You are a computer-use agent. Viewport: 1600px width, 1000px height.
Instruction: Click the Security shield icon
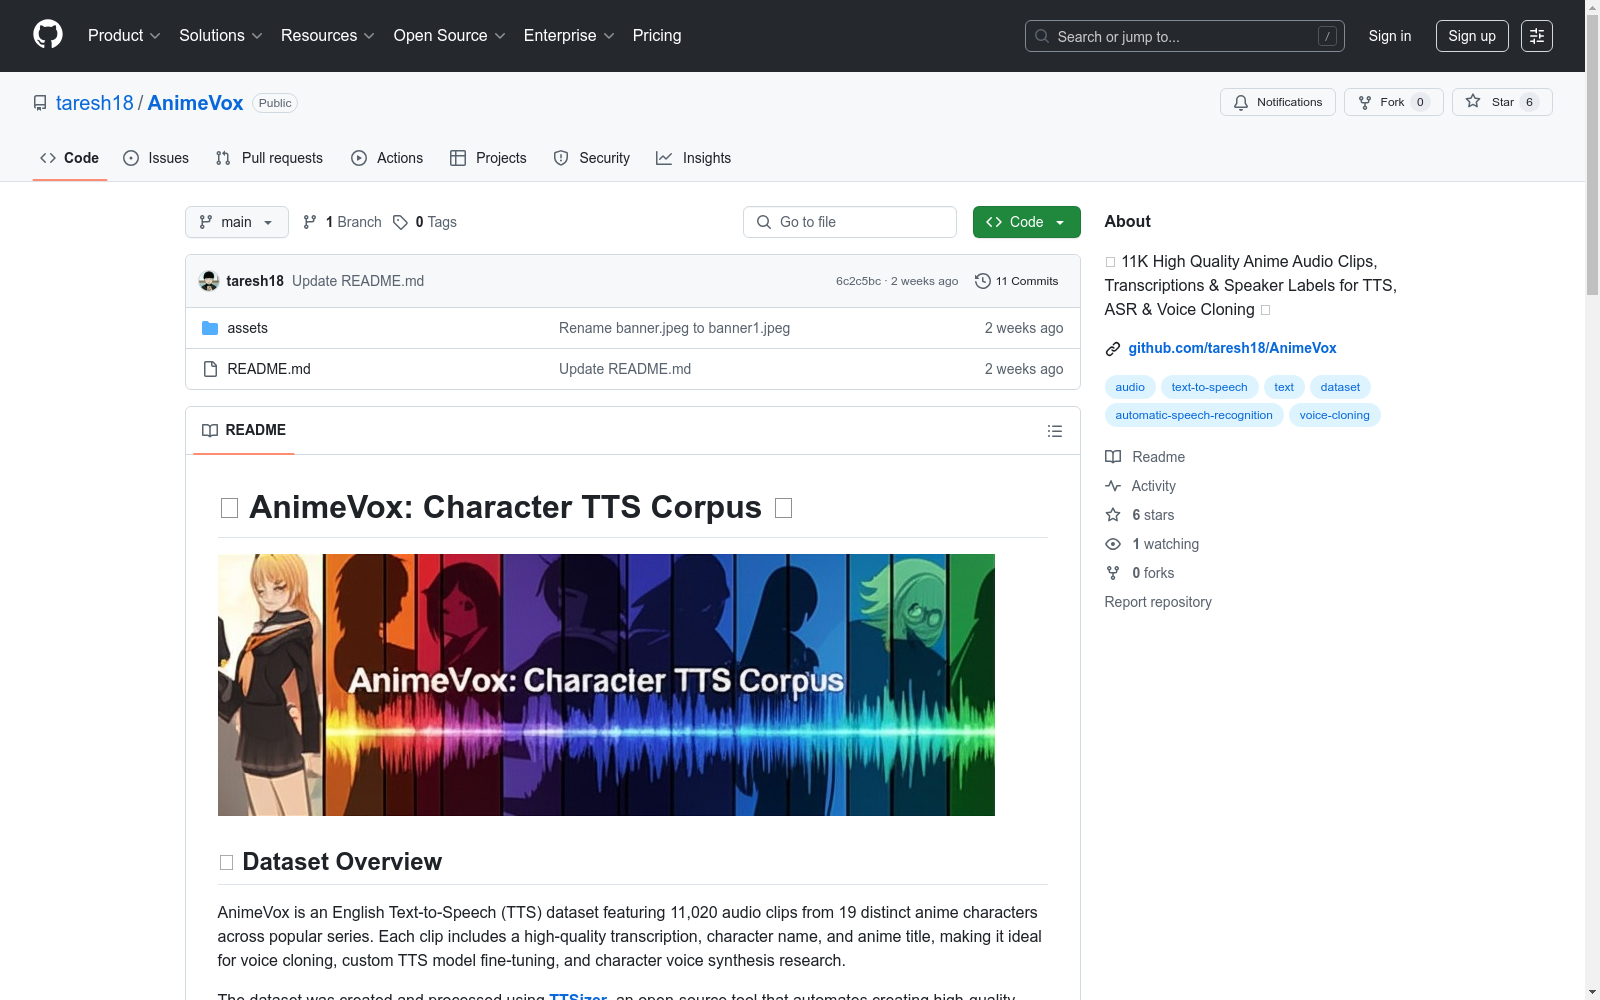(x=561, y=158)
